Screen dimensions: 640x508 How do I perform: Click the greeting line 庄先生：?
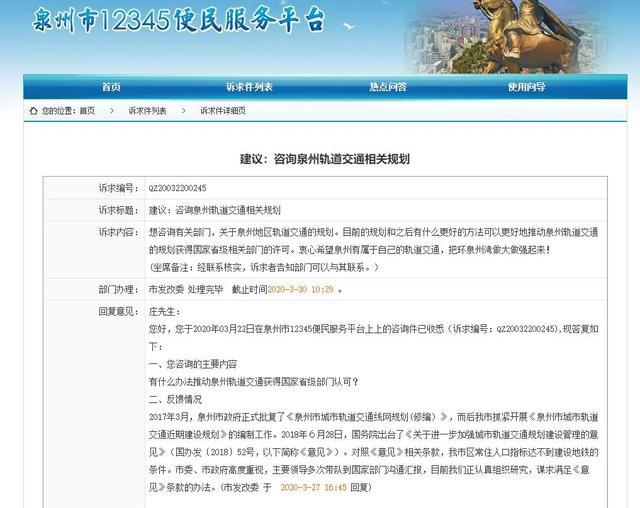tap(164, 312)
